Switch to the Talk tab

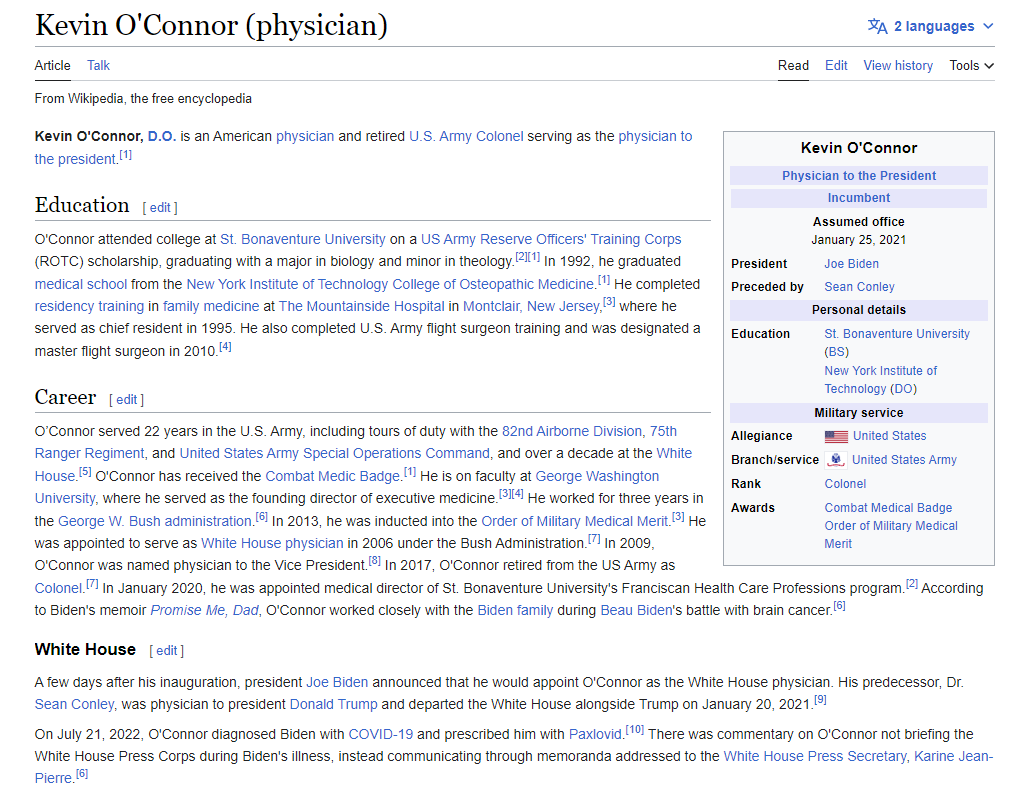(x=98, y=65)
